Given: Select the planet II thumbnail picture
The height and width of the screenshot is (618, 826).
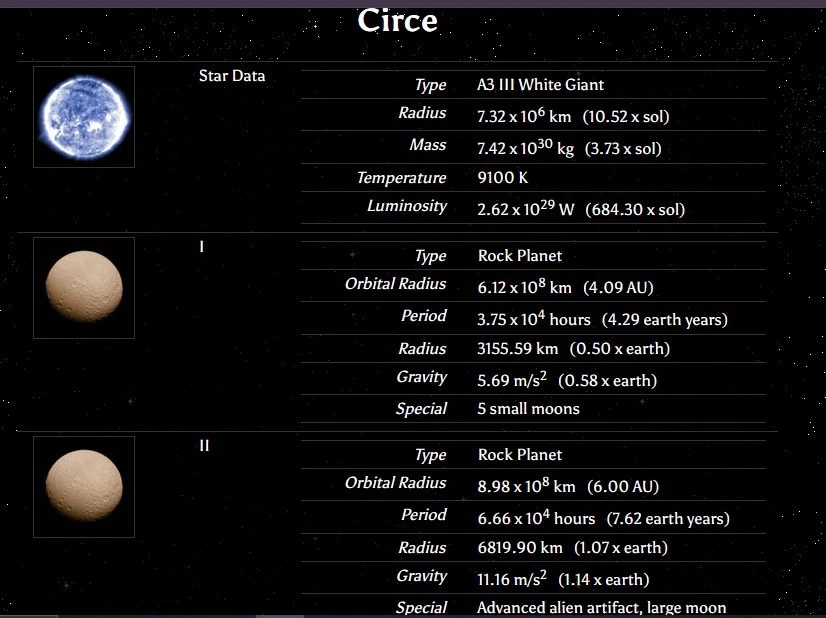Looking at the screenshot, I should click(83, 486).
